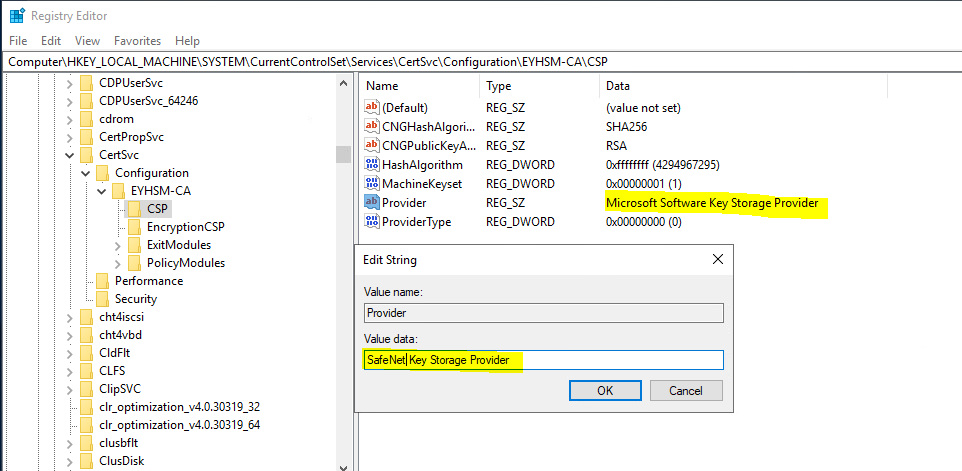Select the clr_optimization_v4.0.30319_64 key
962x471 pixels.
(179, 425)
